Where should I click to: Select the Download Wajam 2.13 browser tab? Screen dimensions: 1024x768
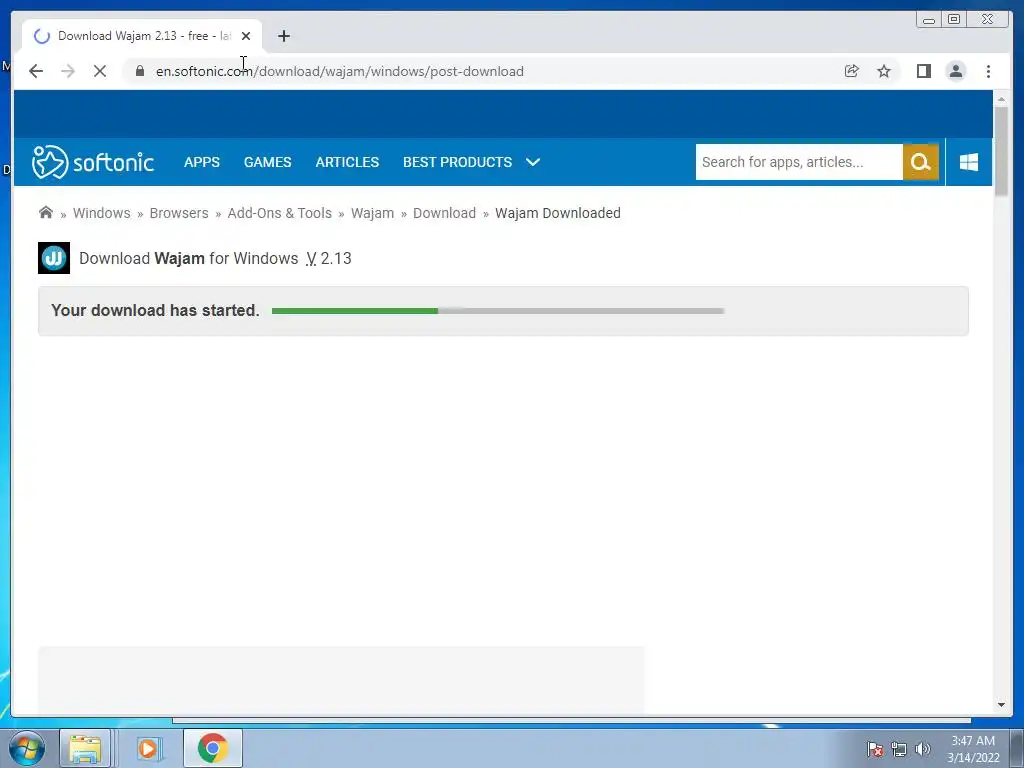pyautogui.click(x=142, y=36)
